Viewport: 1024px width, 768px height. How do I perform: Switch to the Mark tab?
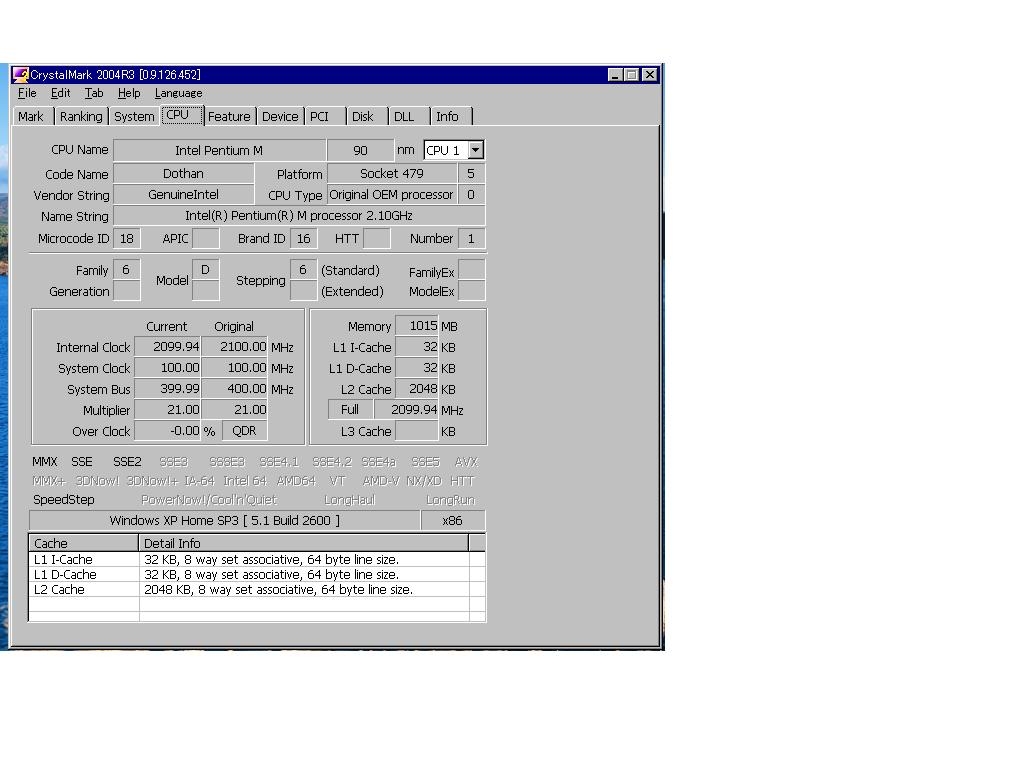click(31, 116)
